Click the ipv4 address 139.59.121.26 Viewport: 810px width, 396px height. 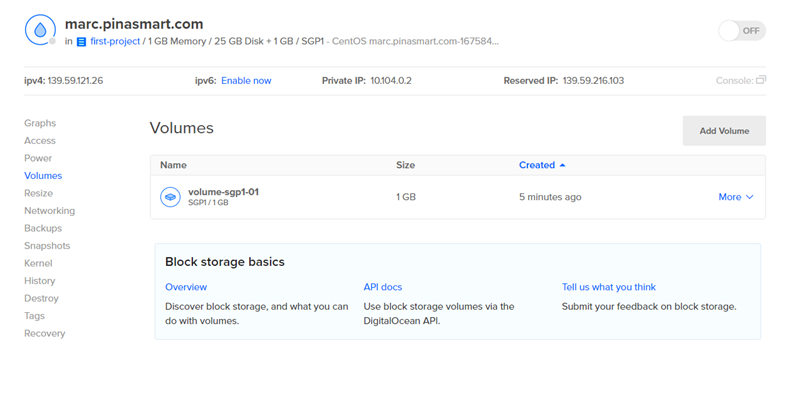(75, 81)
